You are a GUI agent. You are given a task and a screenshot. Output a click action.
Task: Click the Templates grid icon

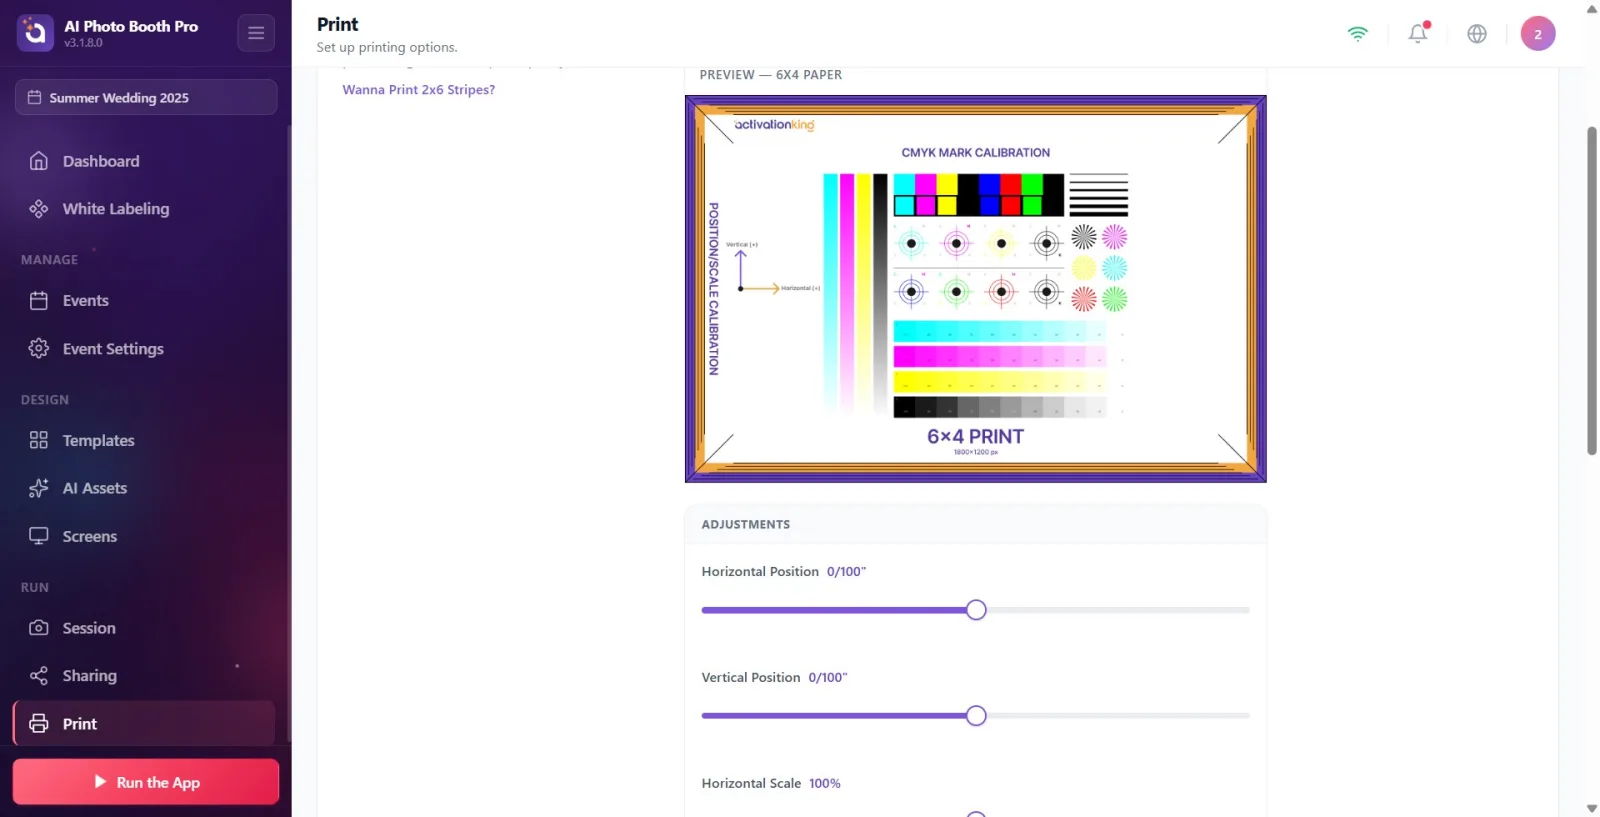[39, 441]
